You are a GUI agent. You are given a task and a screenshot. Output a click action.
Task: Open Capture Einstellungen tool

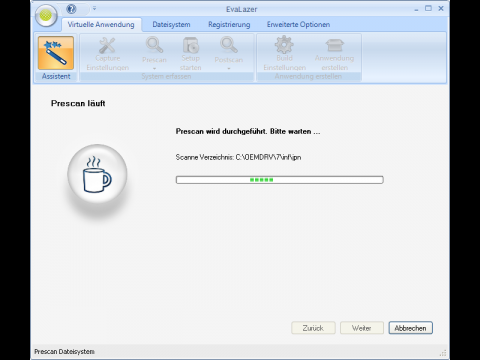click(x=107, y=54)
